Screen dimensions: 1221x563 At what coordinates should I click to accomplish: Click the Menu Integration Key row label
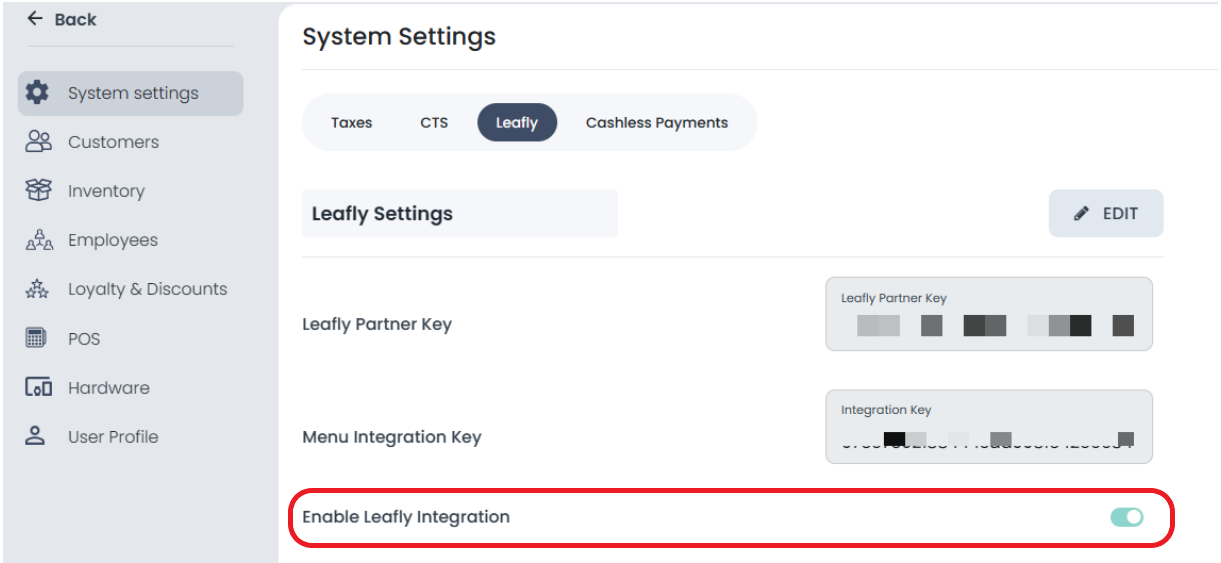tap(392, 437)
